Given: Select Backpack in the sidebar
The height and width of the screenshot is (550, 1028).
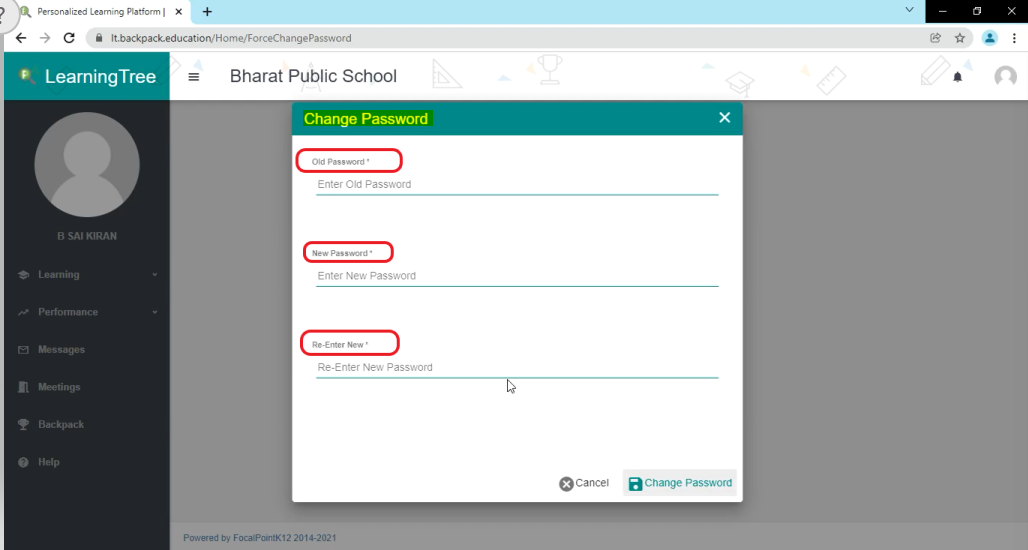Looking at the screenshot, I should pyautogui.click(x=61, y=425).
